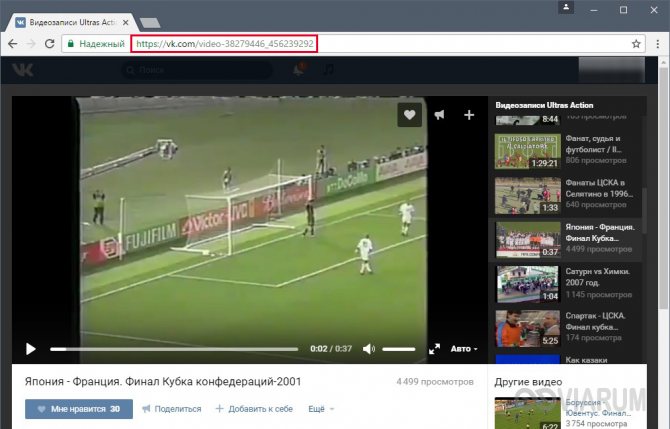
Task: Click the address bar URL
Action: coord(224,44)
